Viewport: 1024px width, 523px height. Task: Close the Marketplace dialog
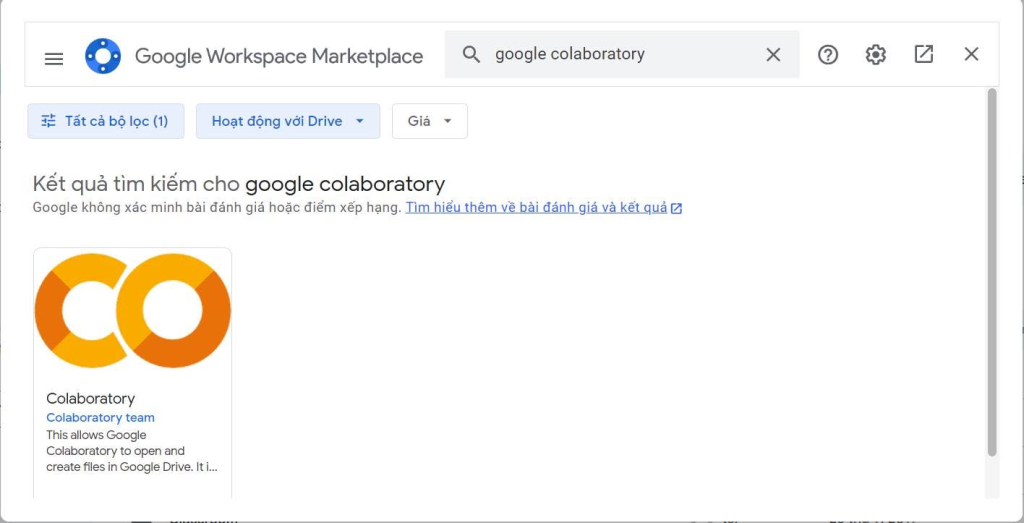(971, 54)
